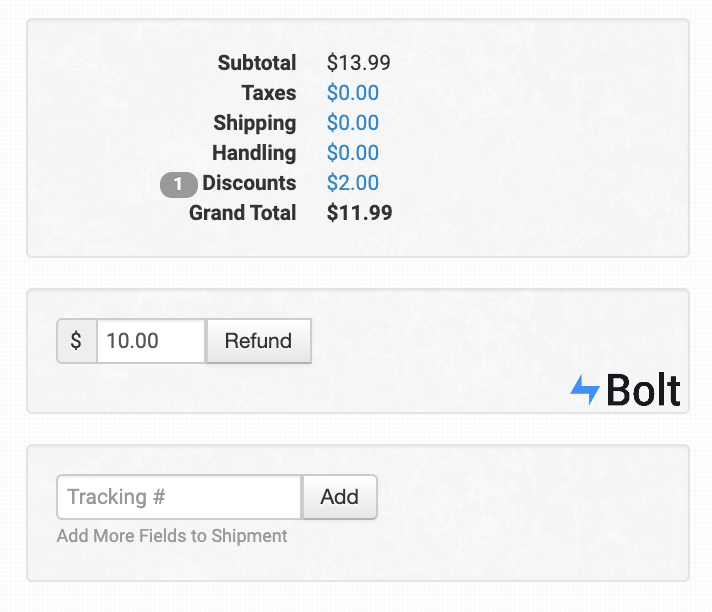Click the dollar sign prefix box
This screenshot has height=612, width=712.
coord(77,341)
